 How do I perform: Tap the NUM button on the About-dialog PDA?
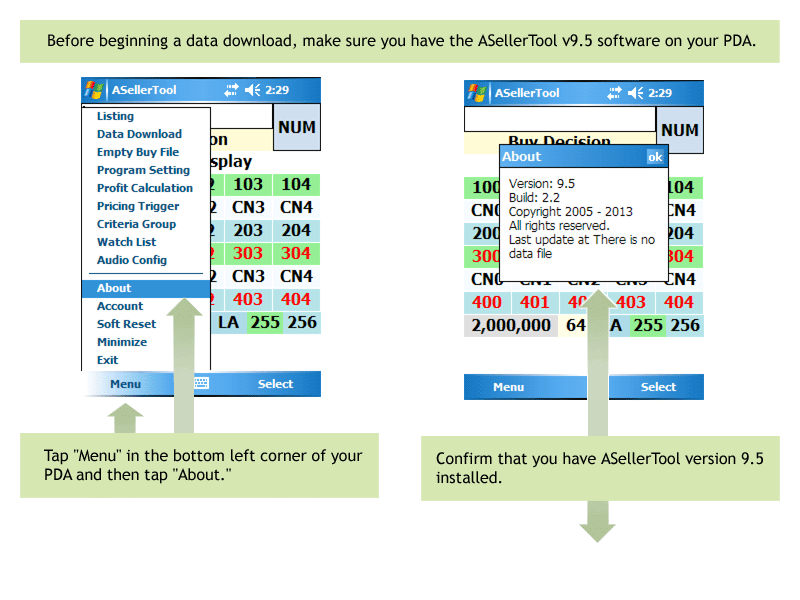coord(680,130)
